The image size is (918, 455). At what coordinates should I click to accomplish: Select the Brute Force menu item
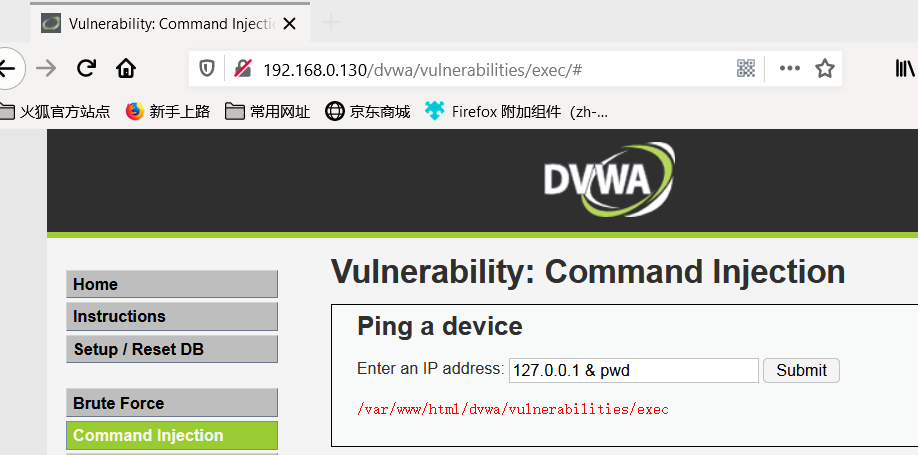coord(172,403)
